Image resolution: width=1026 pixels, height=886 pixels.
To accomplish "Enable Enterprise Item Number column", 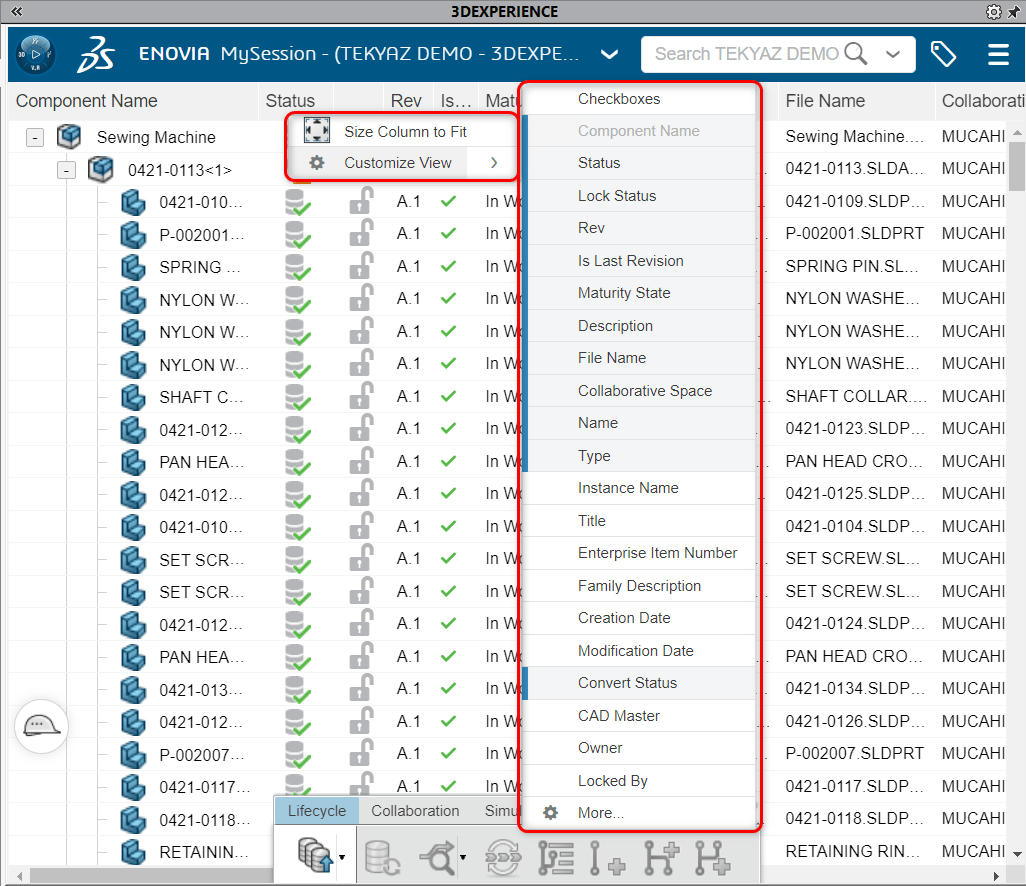I will pyautogui.click(x=640, y=553).
